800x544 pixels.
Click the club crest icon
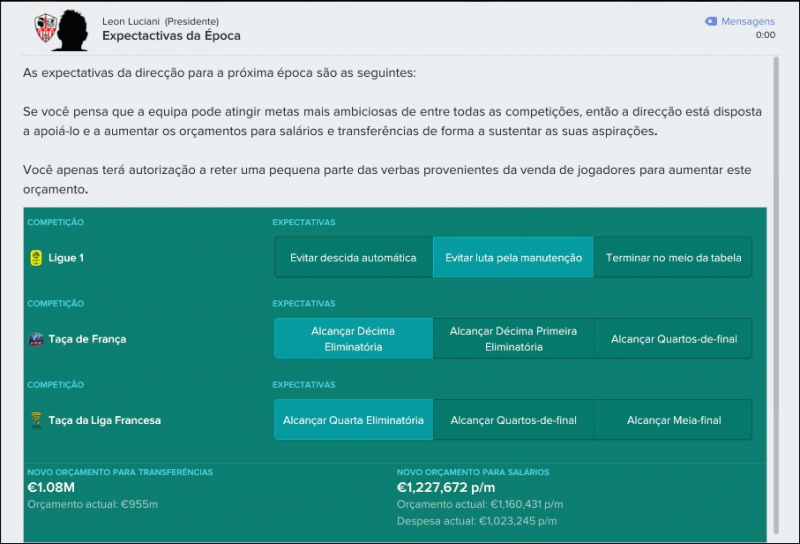tap(45, 27)
